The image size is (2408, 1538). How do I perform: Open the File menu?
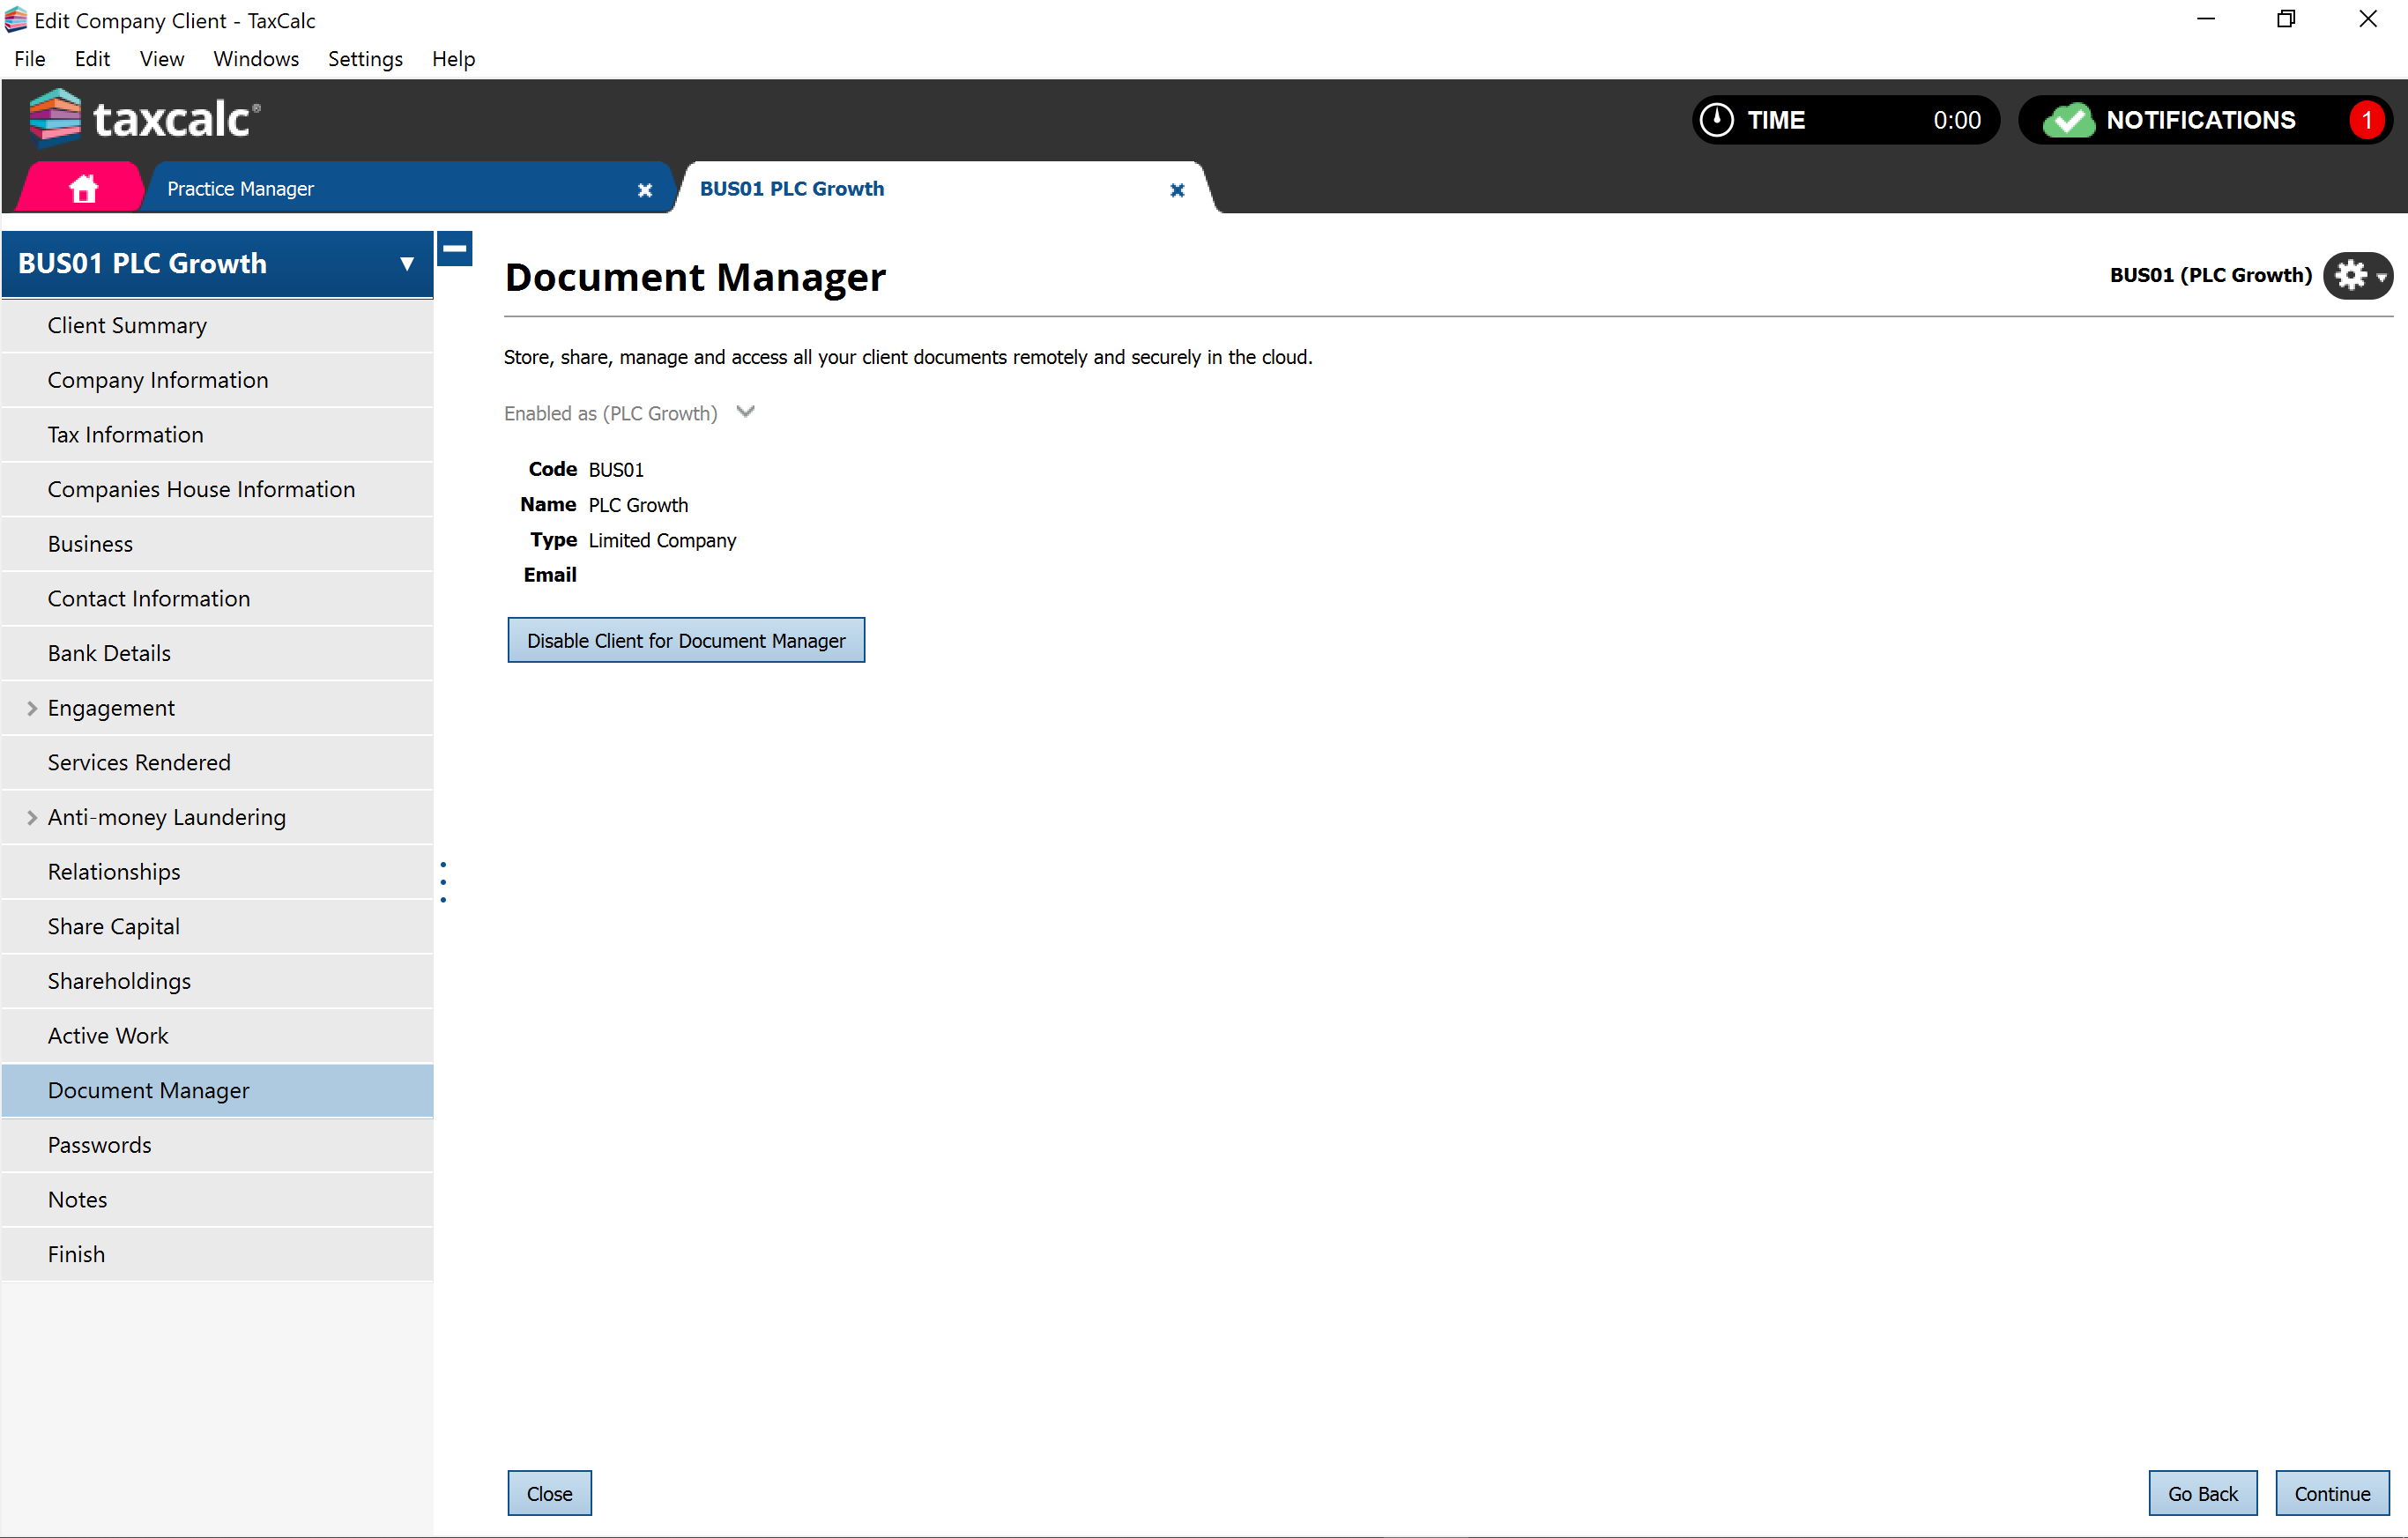pyautogui.click(x=30, y=59)
